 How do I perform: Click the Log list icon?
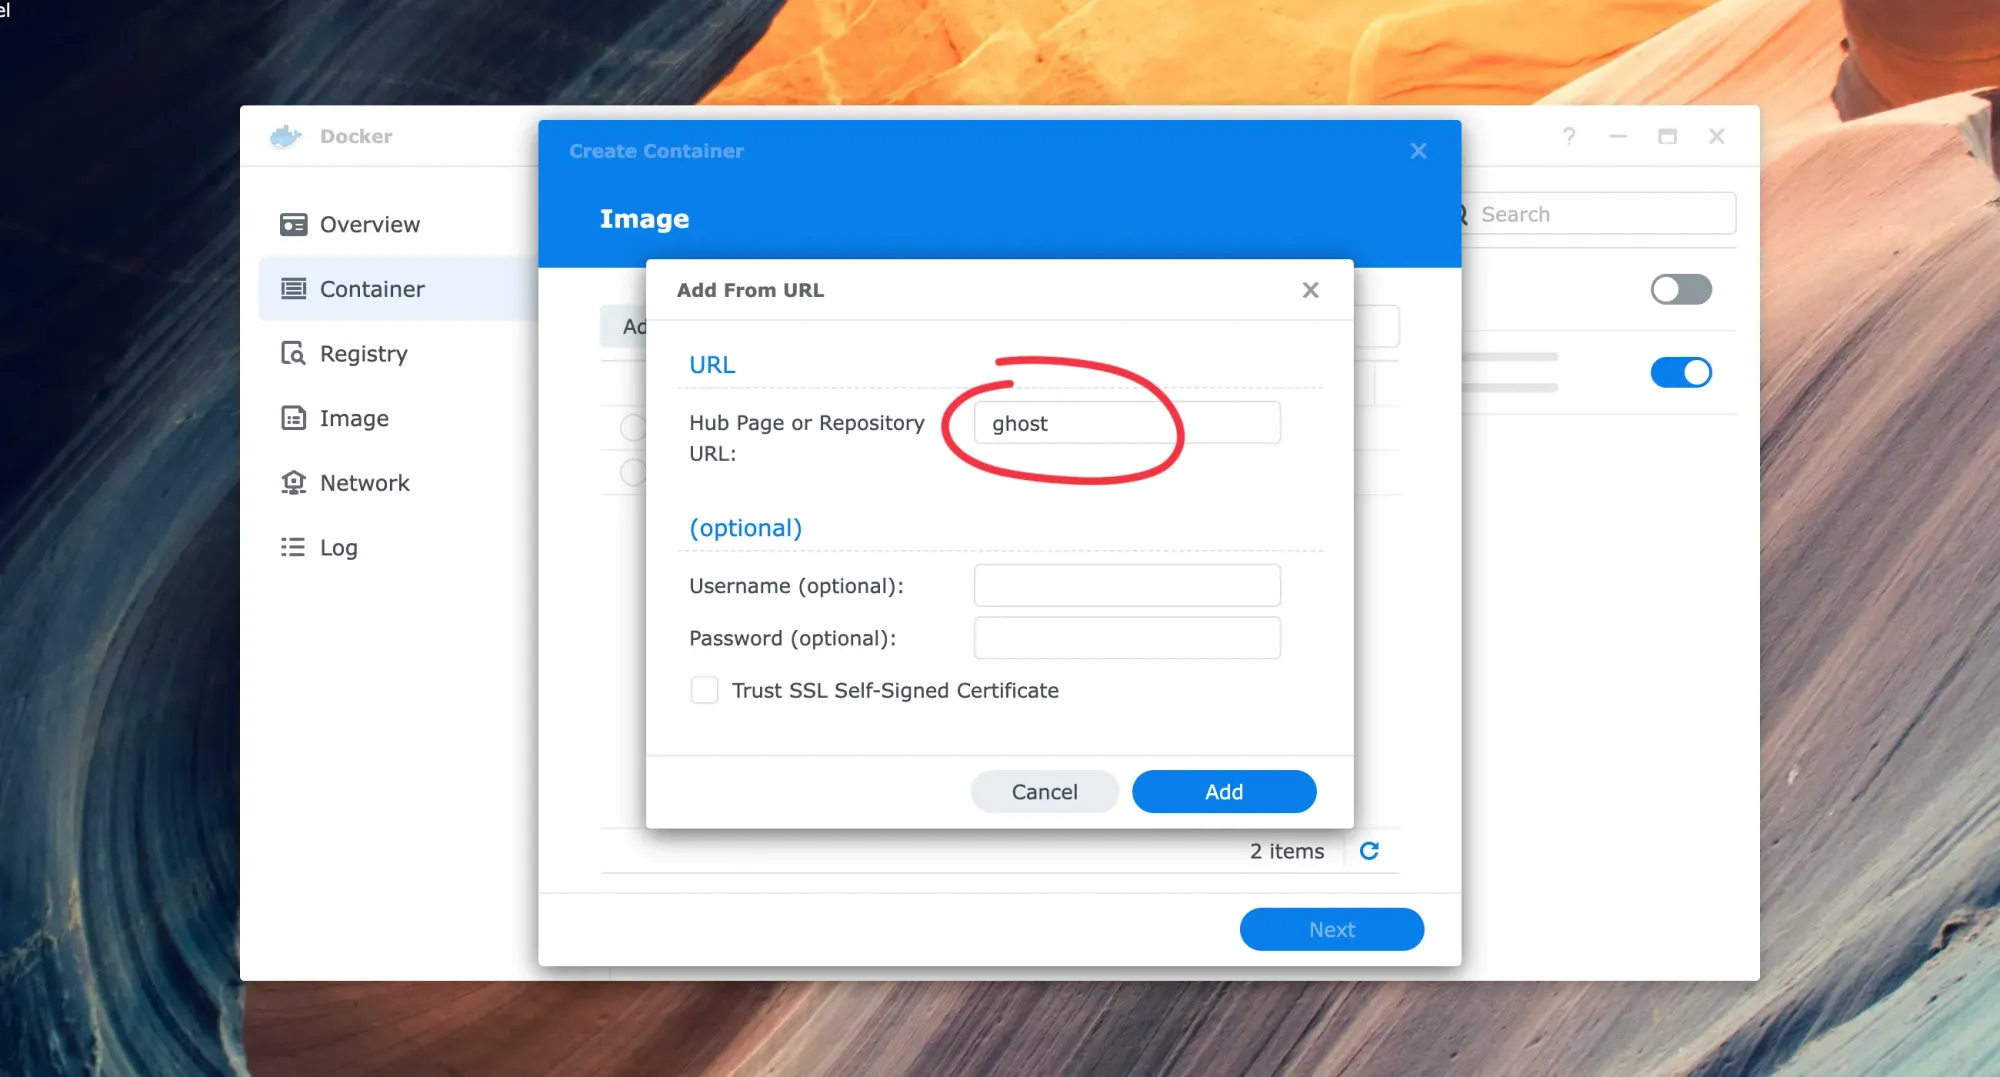tap(293, 547)
